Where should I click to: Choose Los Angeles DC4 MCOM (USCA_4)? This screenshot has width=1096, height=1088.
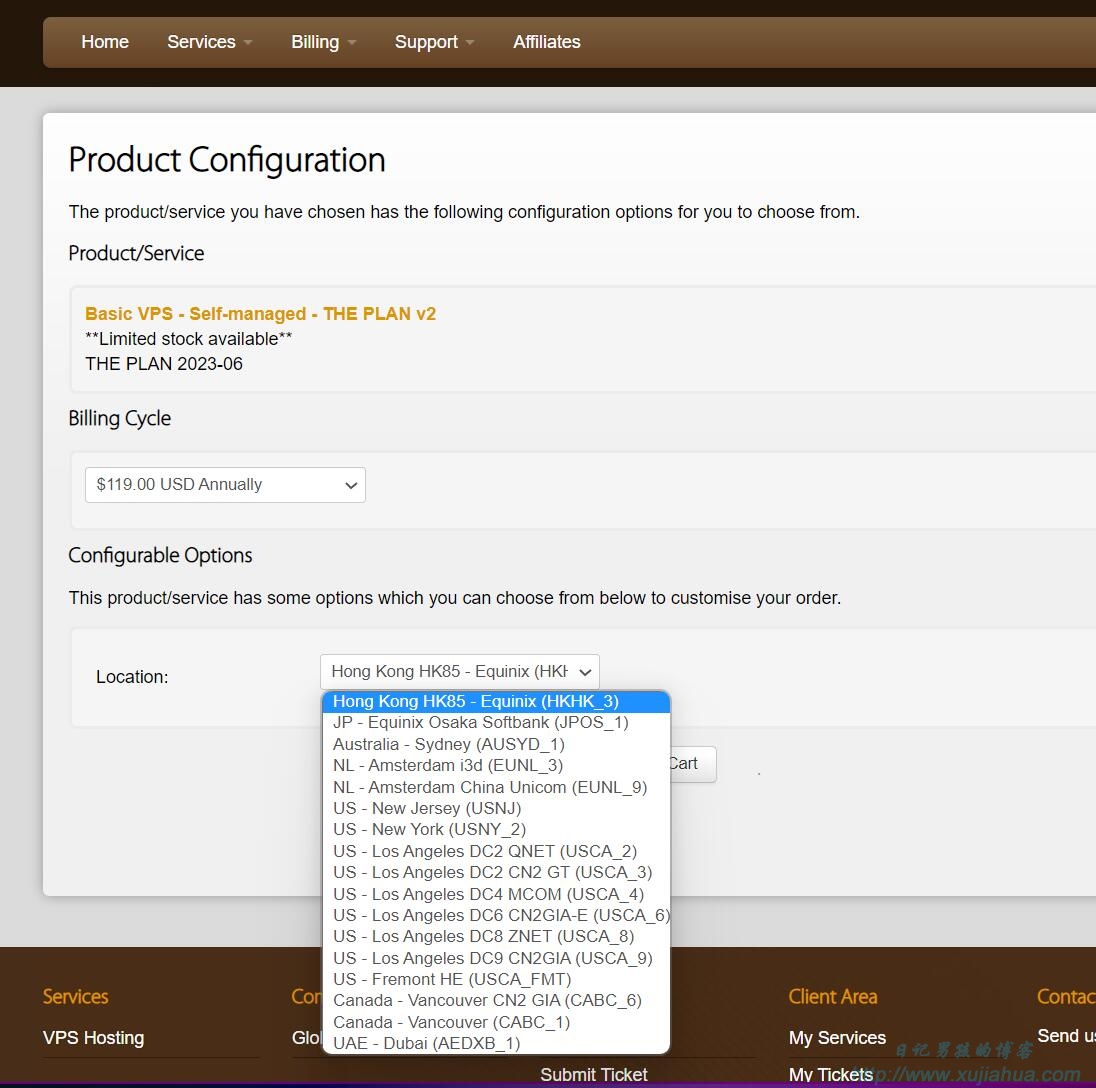coord(496,894)
